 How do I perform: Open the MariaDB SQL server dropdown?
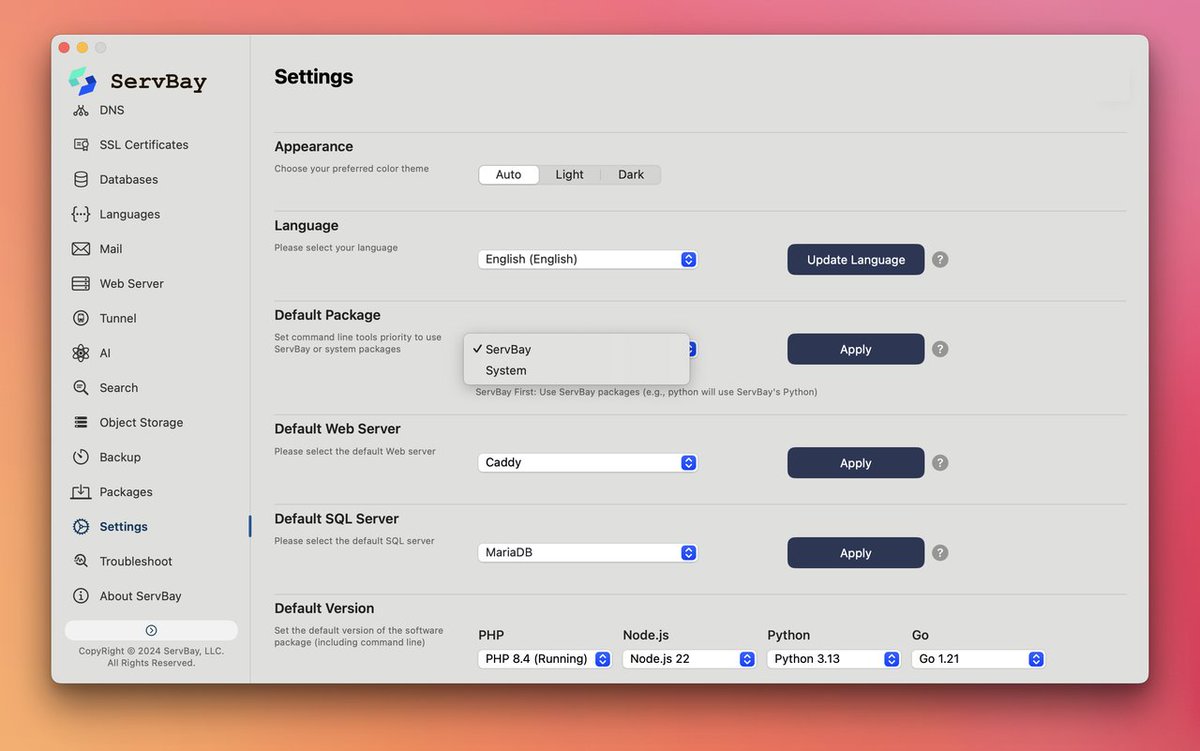(588, 553)
